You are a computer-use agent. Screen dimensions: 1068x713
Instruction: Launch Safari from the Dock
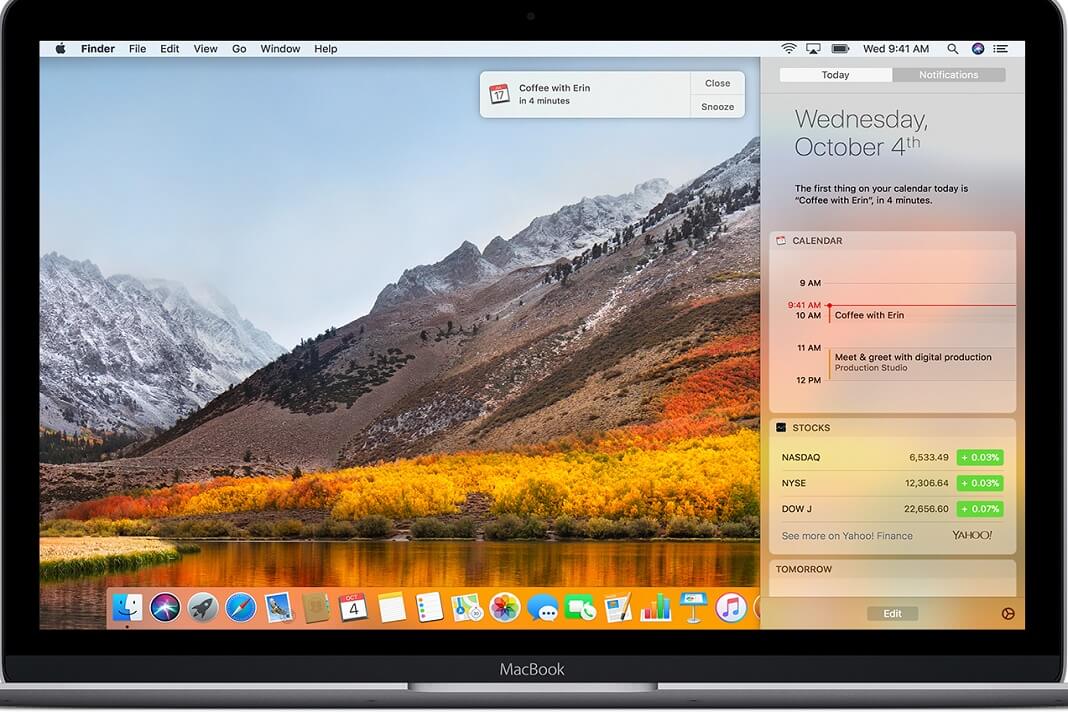(240, 607)
